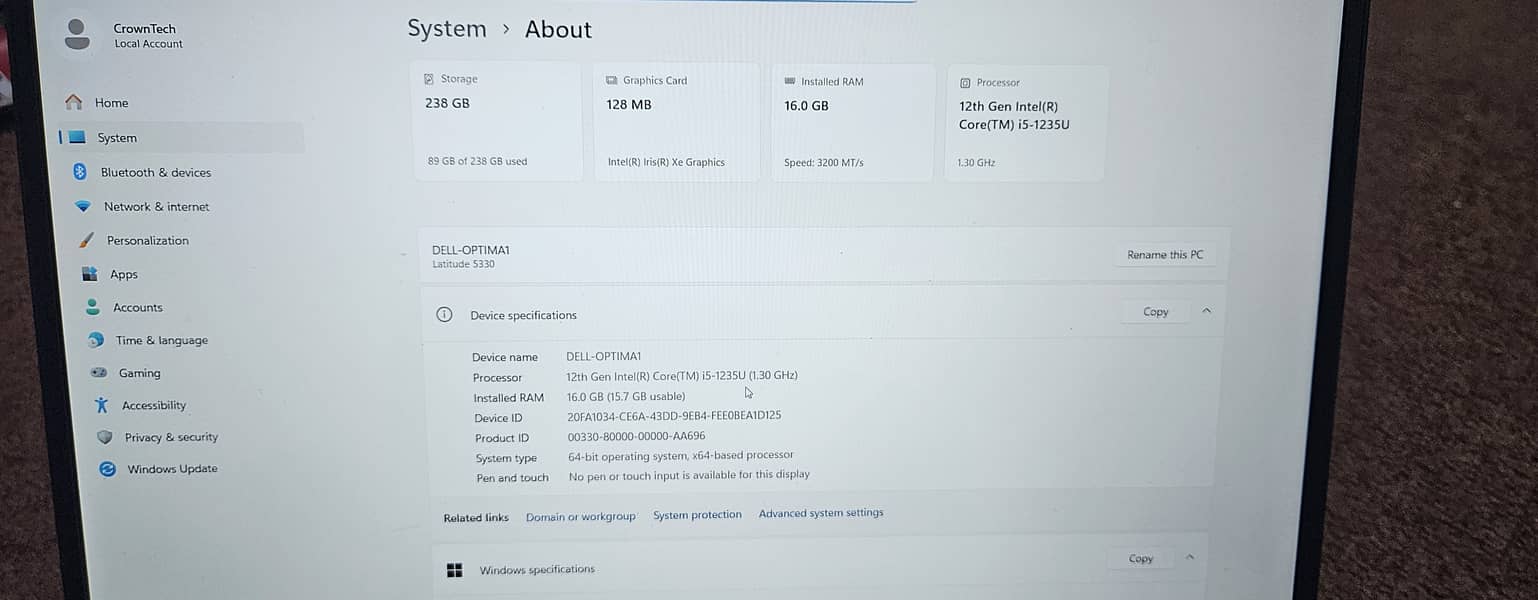Open Network & internet settings
The image size is (1538, 600).
[x=156, y=207]
